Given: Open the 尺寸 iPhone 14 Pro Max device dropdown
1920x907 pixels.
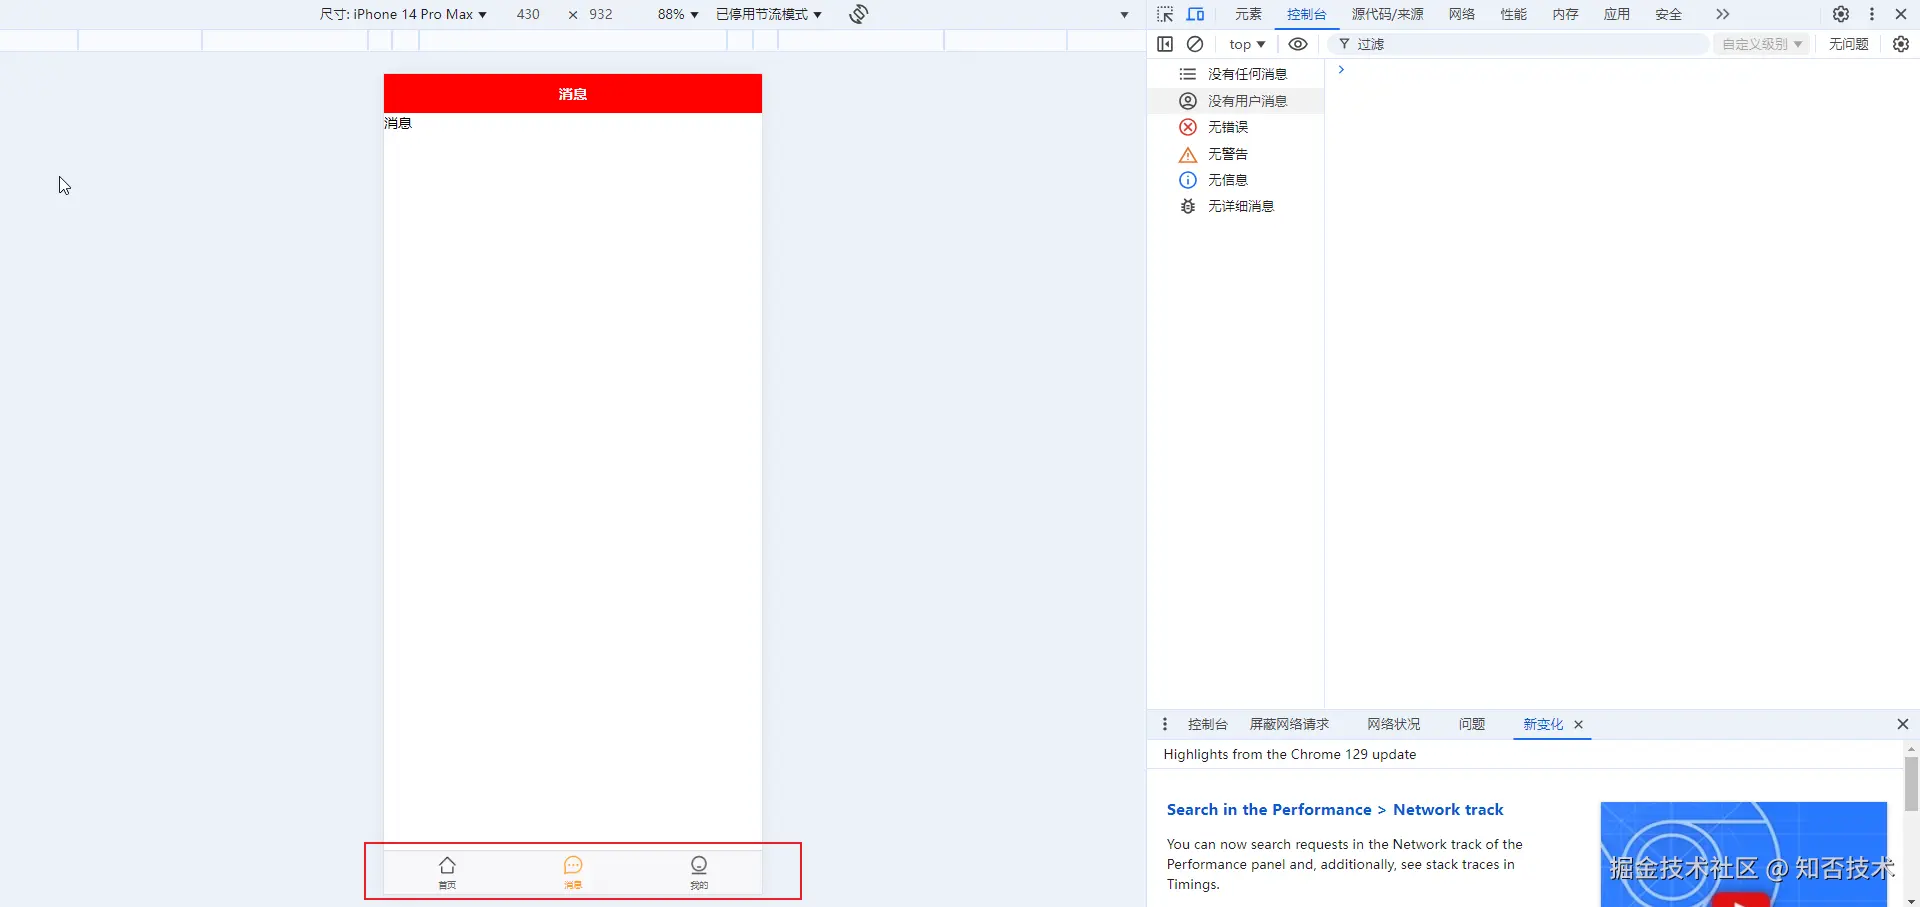Looking at the screenshot, I should point(403,14).
